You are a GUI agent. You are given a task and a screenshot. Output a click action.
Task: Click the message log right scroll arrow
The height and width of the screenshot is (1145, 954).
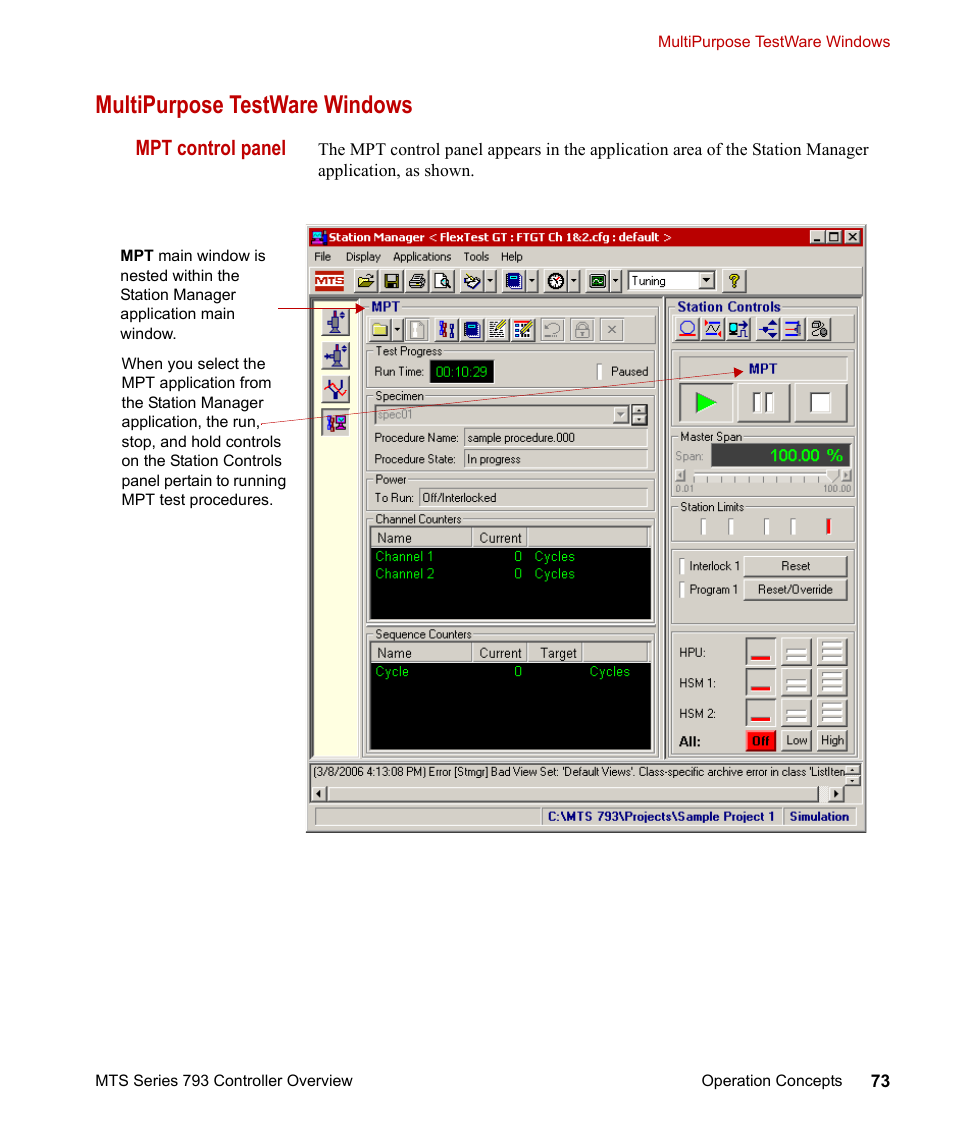[x=836, y=793]
